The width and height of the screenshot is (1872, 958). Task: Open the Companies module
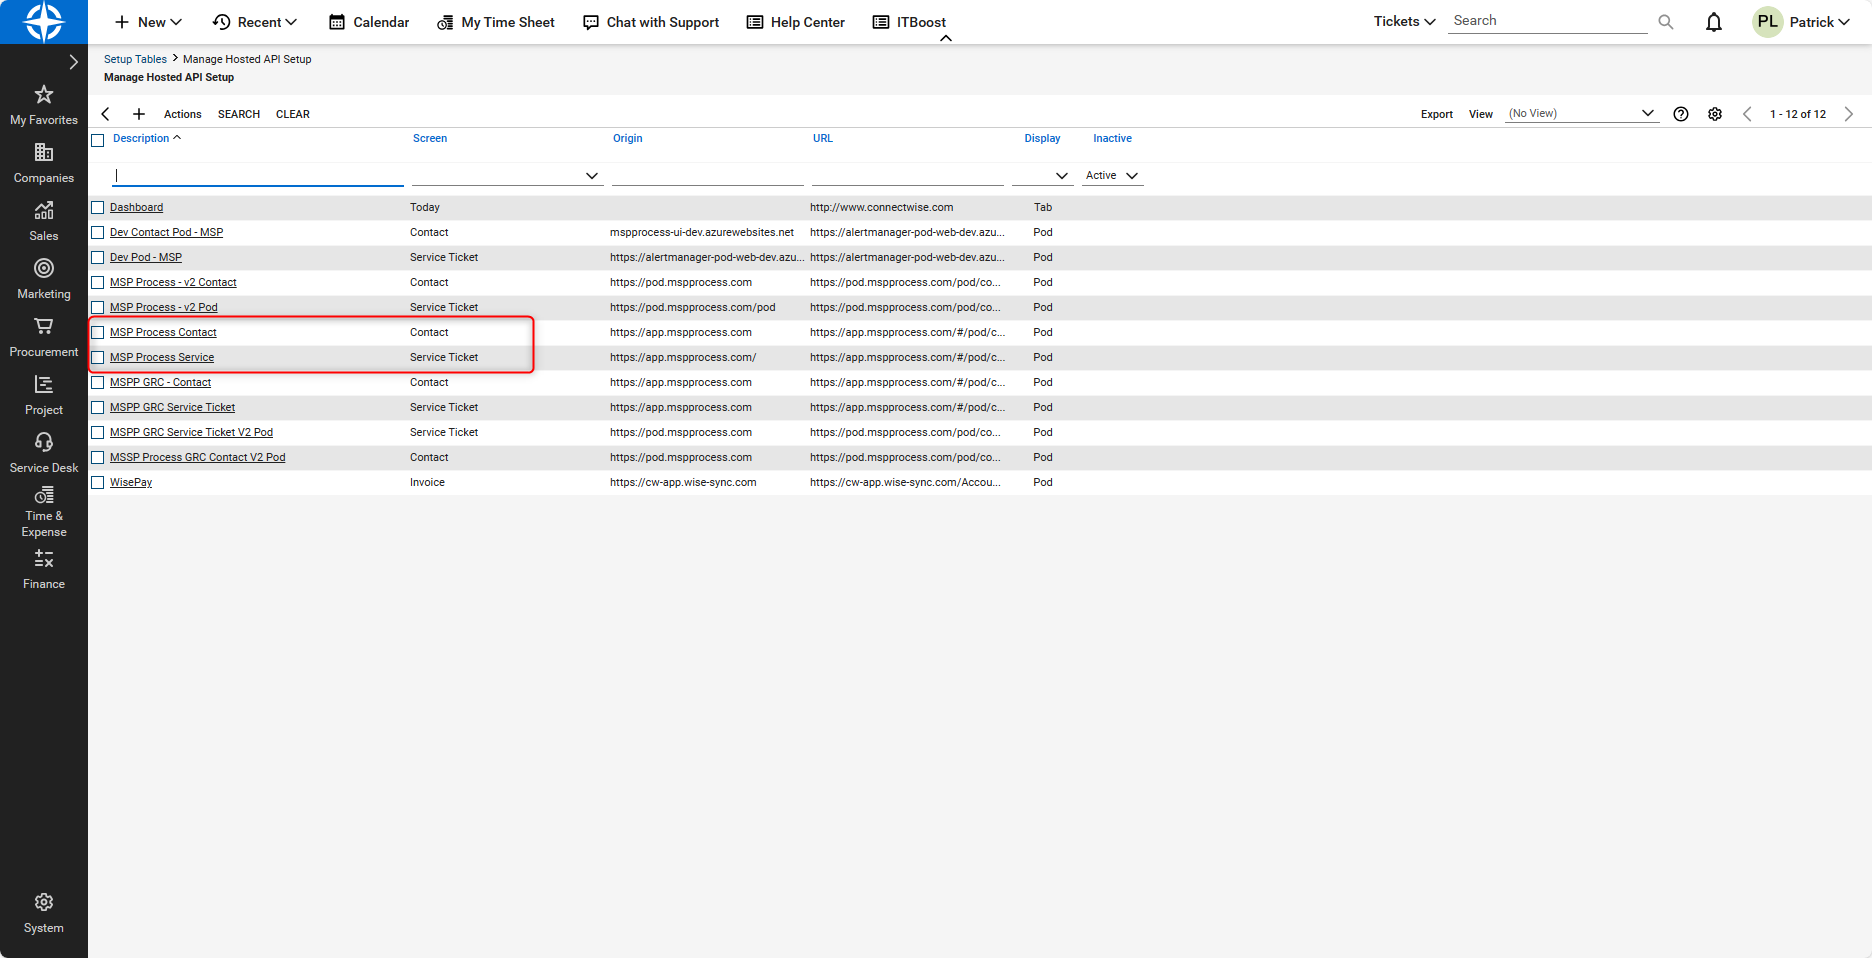[x=44, y=164]
